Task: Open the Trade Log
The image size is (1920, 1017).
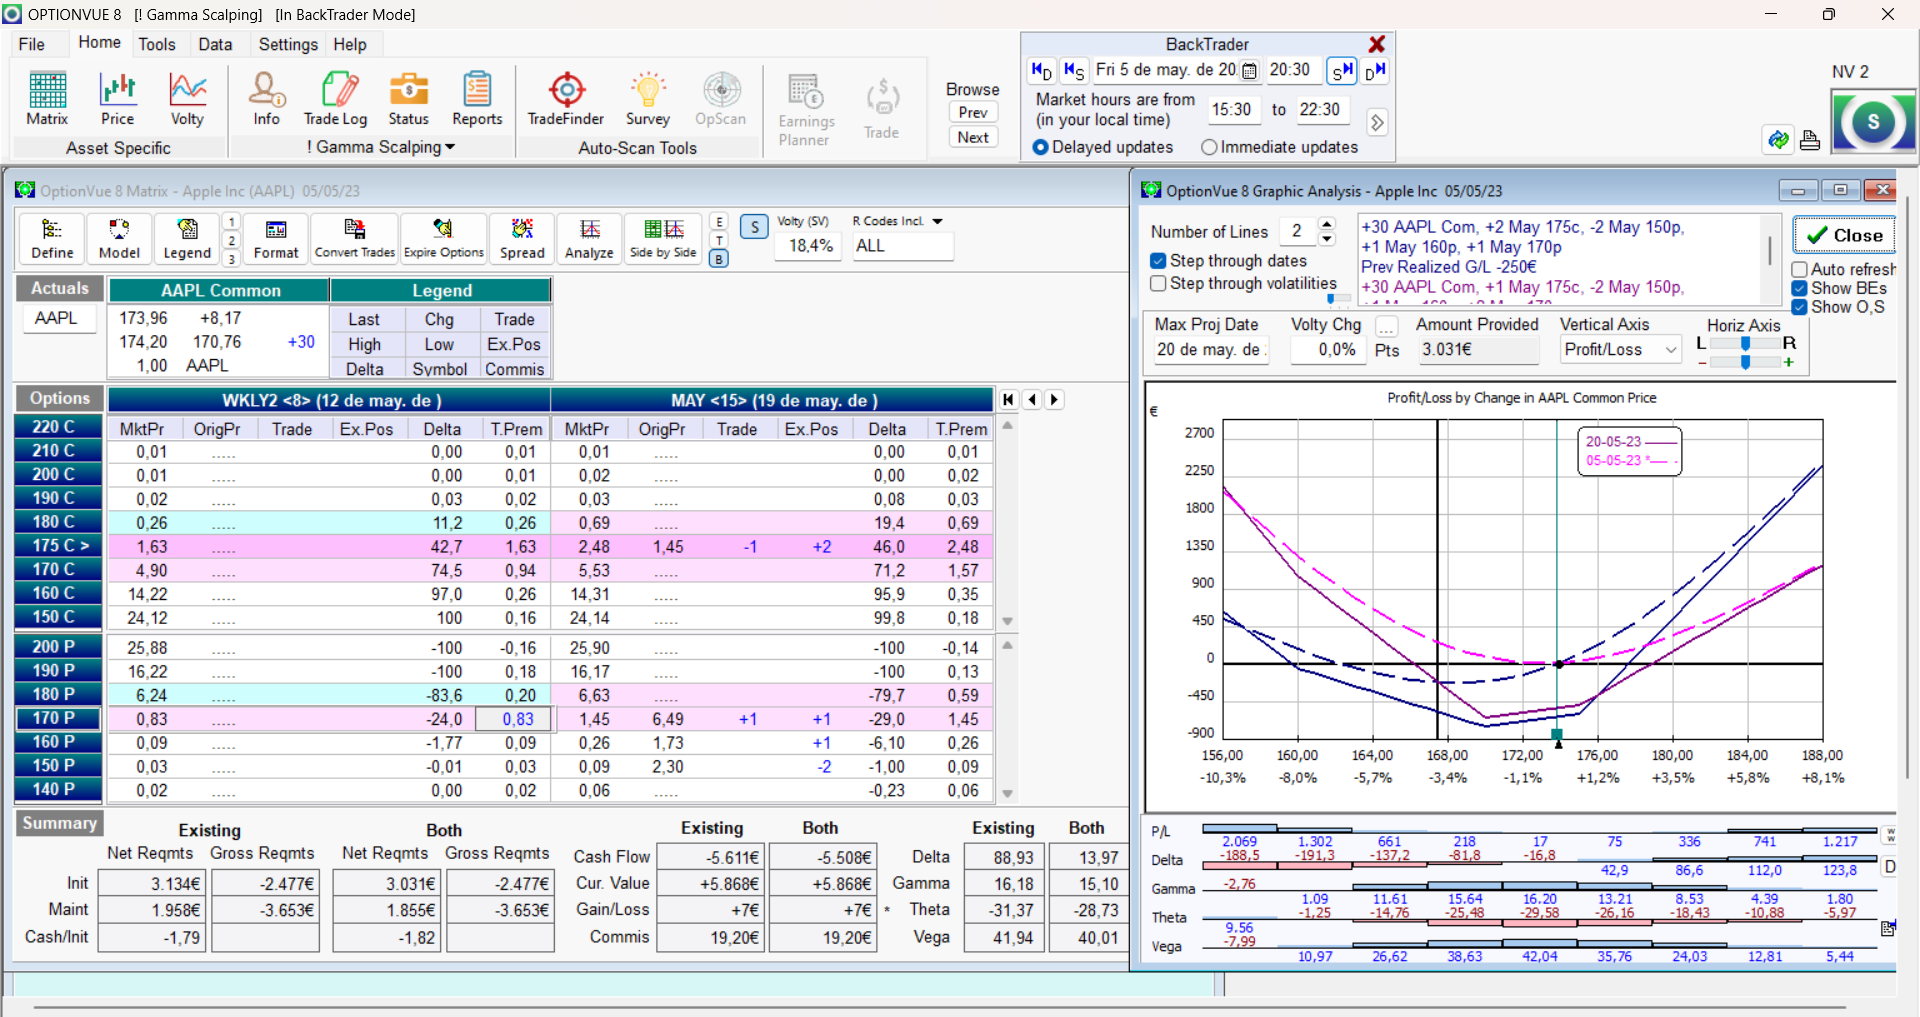Action: tap(335, 99)
